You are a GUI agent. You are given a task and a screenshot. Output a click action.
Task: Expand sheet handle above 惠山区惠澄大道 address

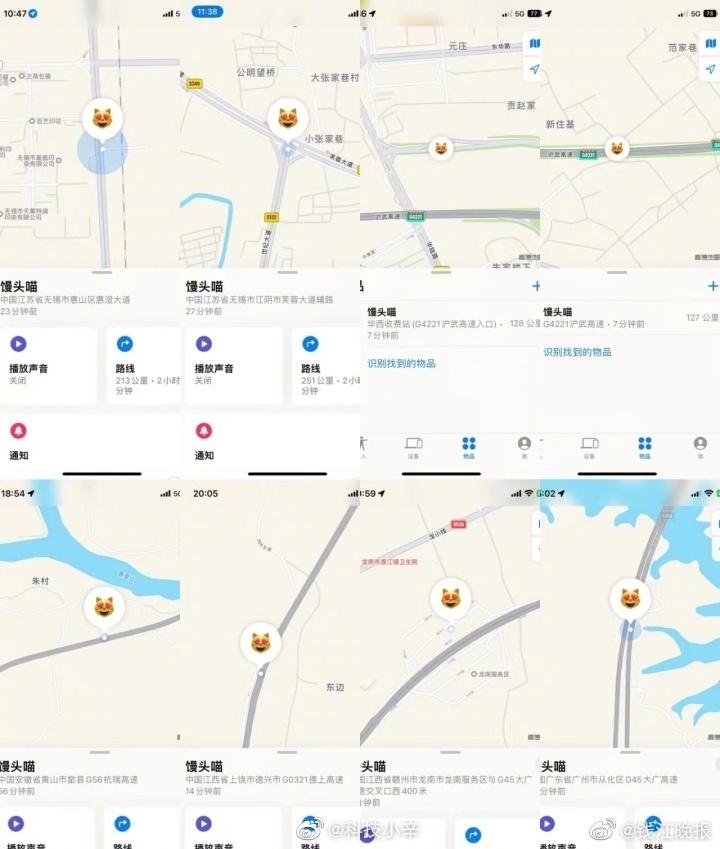pyautogui.click(x=101, y=272)
